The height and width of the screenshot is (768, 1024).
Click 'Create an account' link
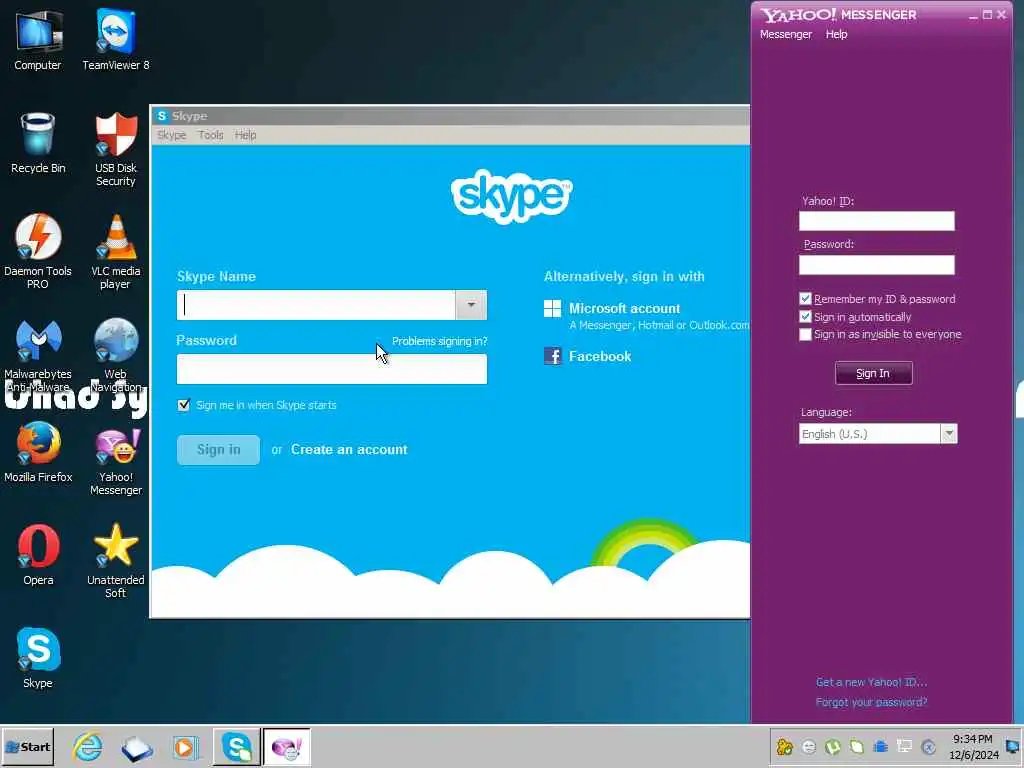click(349, 449)
